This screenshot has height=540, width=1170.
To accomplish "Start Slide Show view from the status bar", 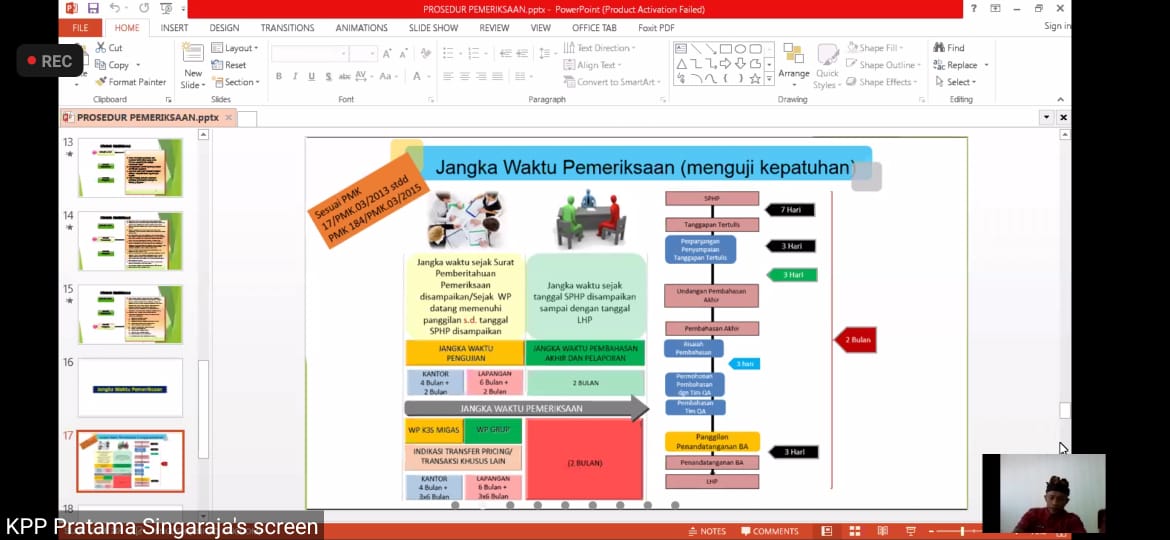I will (911, 531).
